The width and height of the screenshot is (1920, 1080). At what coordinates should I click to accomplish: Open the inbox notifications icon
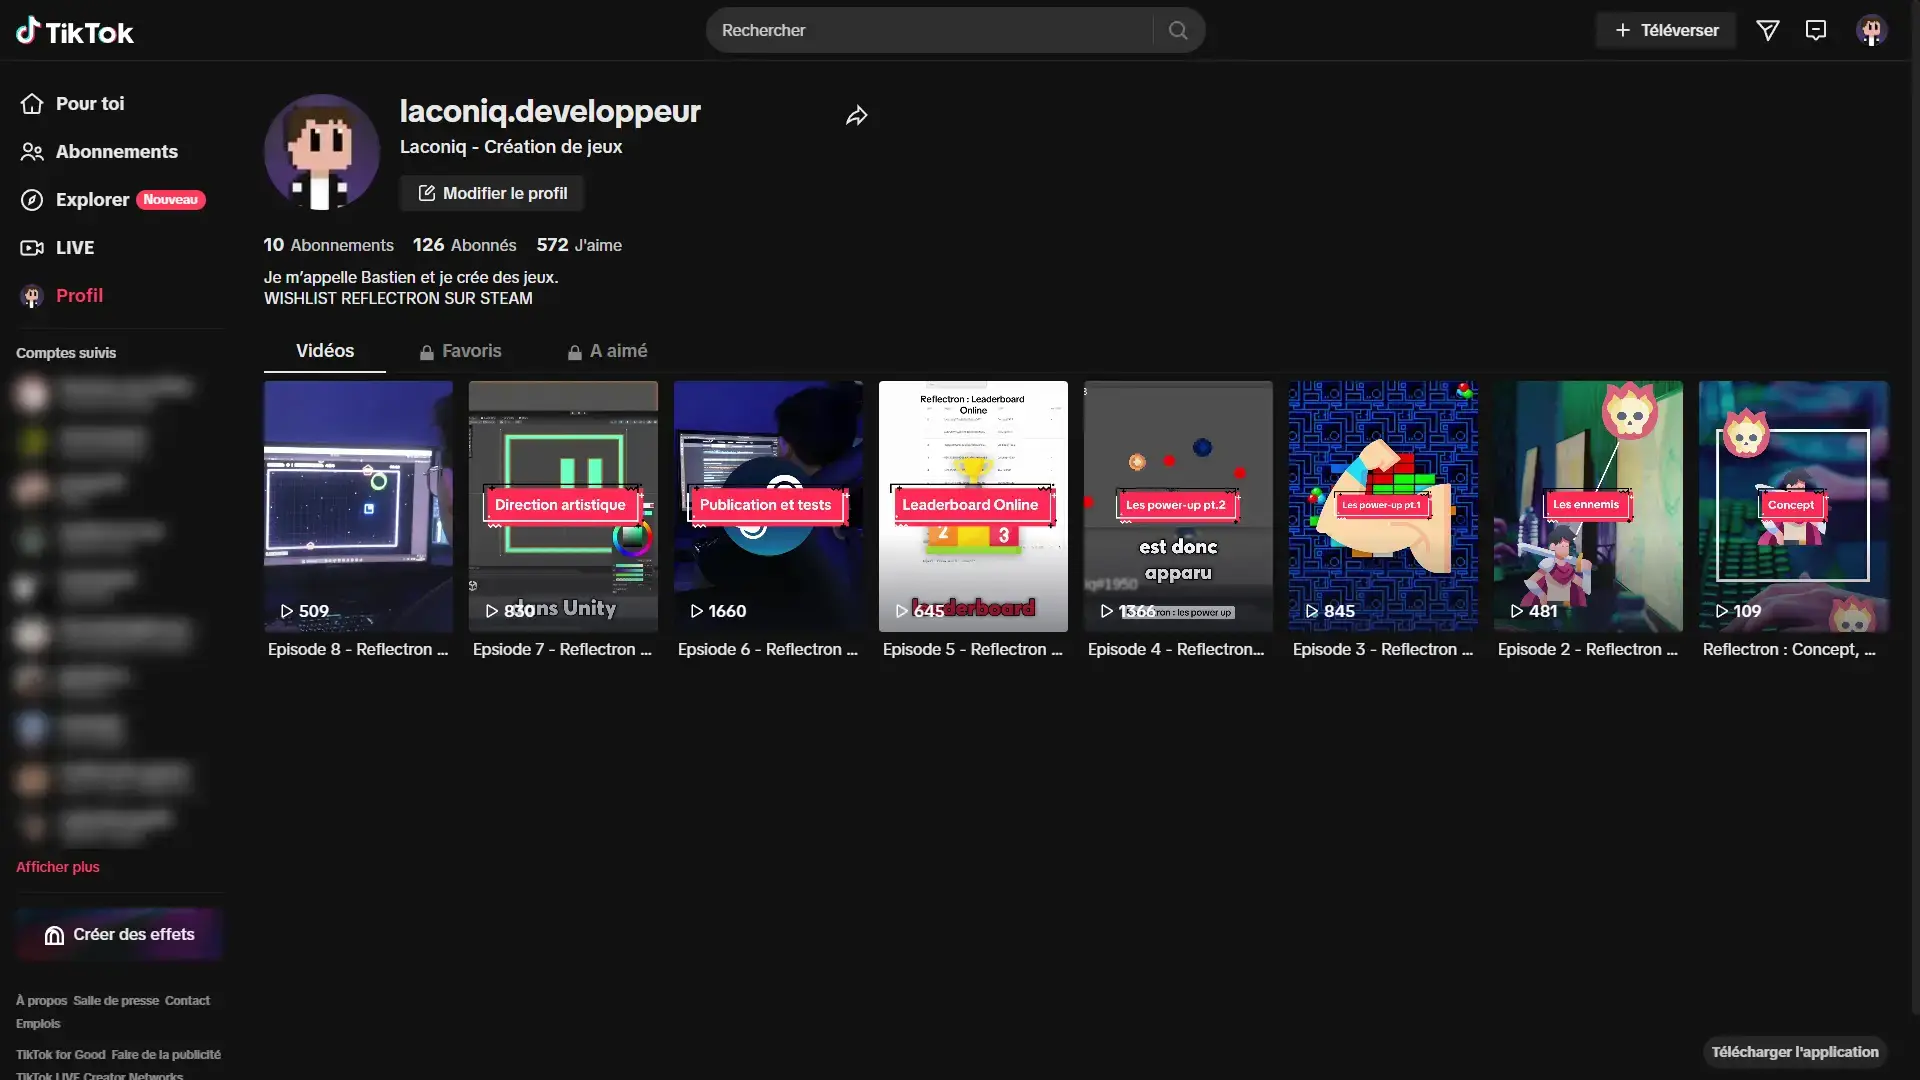click(x=1815, y=30)
